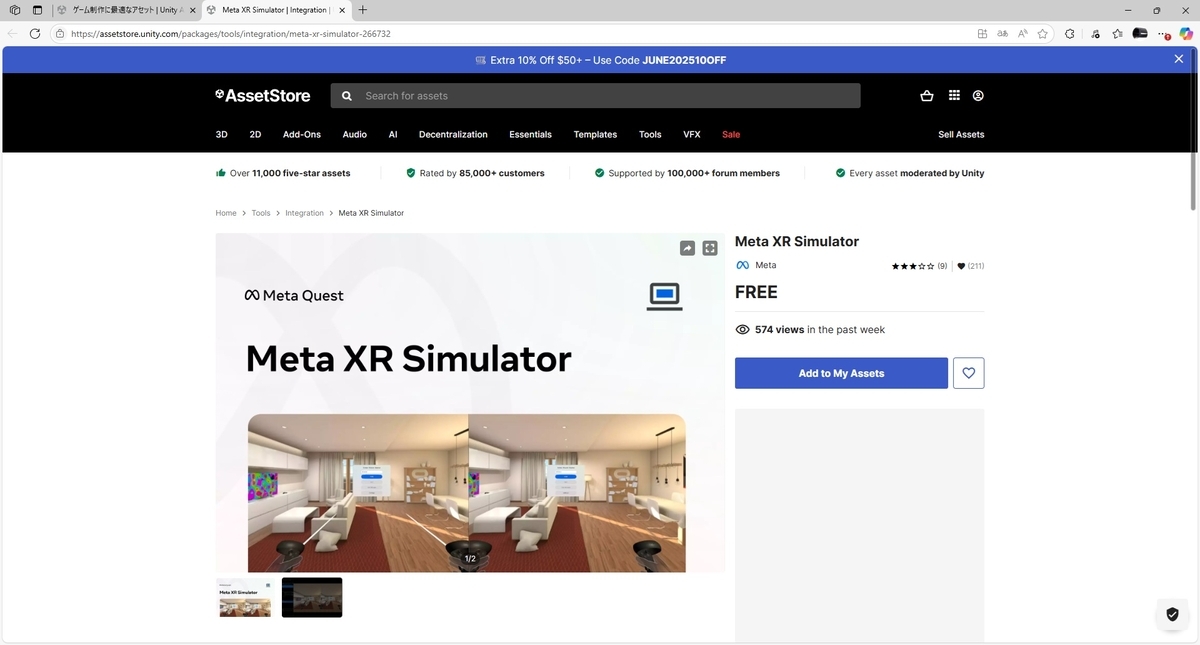Open the Add-Ons category menu
Viewport: 1200px width, 645px height.
302,134
